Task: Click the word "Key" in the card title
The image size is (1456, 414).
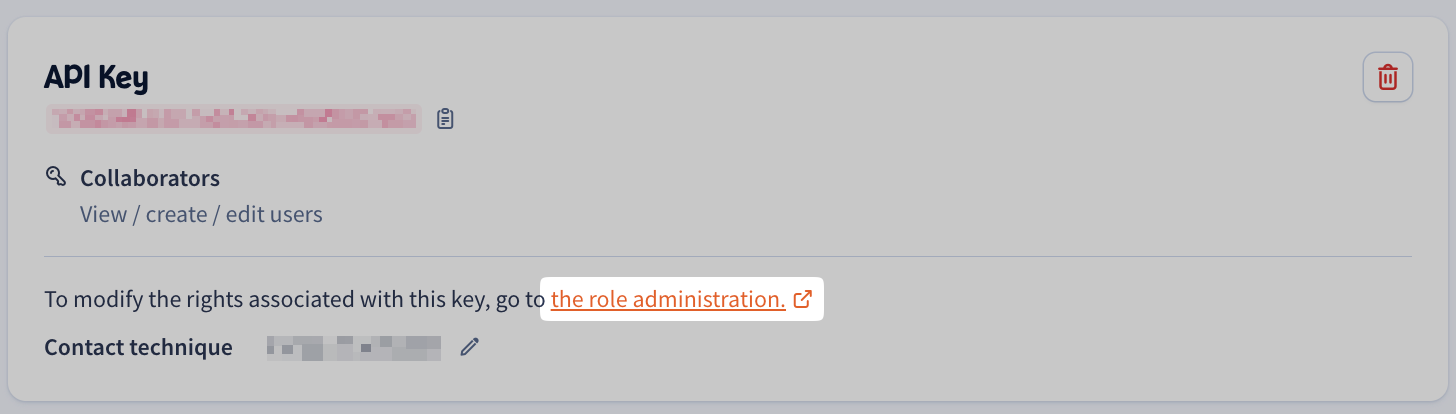Action: [125, 77]
